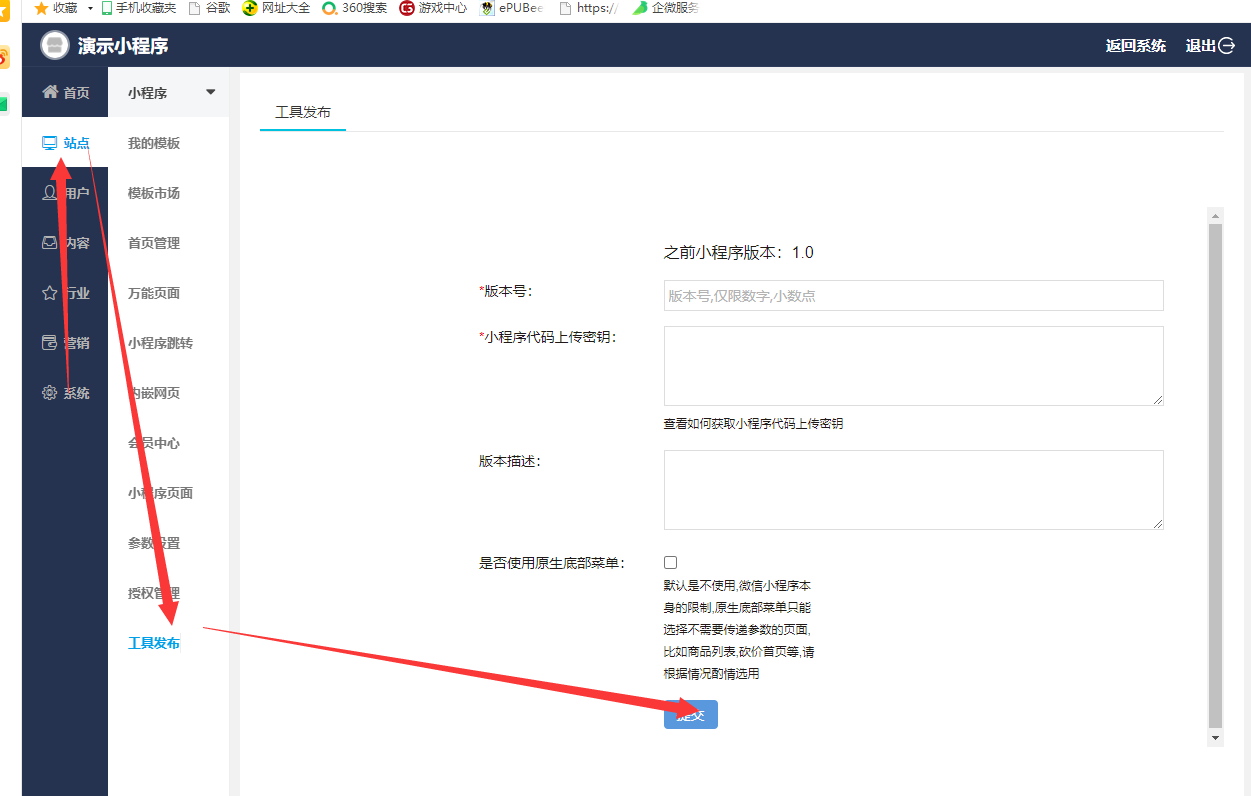Enable the 是否使用原生底部菜单 checkbox
The image size is (1251, 796).
pos(671,563)
